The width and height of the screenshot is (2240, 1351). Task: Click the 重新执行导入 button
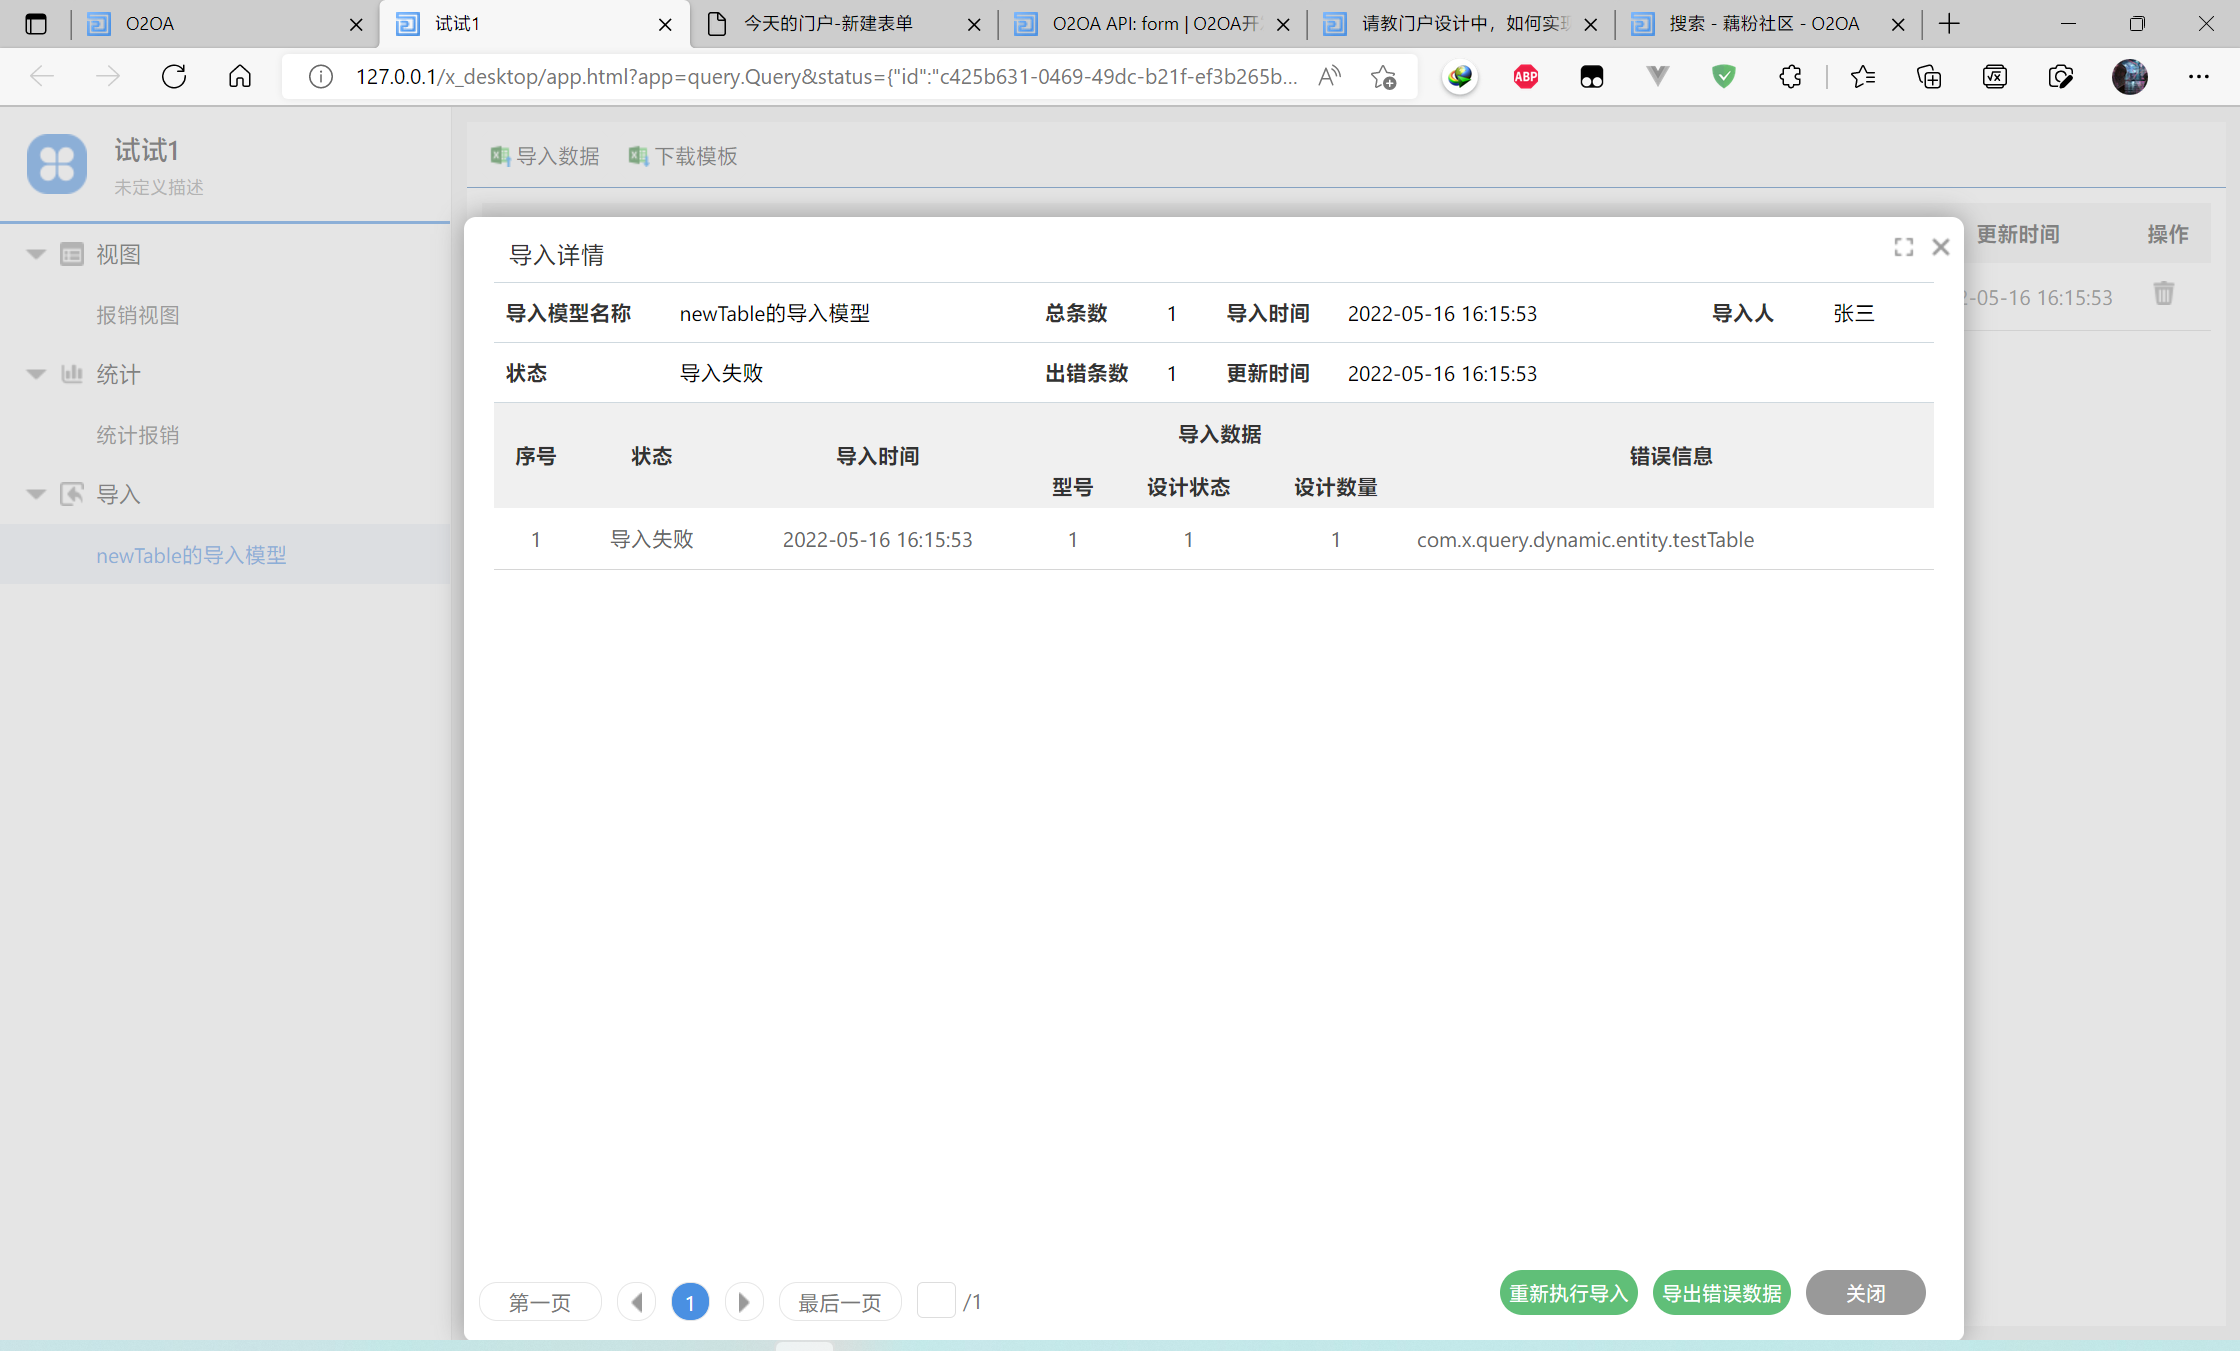pyautogui.click(x=1568, y=1293)
